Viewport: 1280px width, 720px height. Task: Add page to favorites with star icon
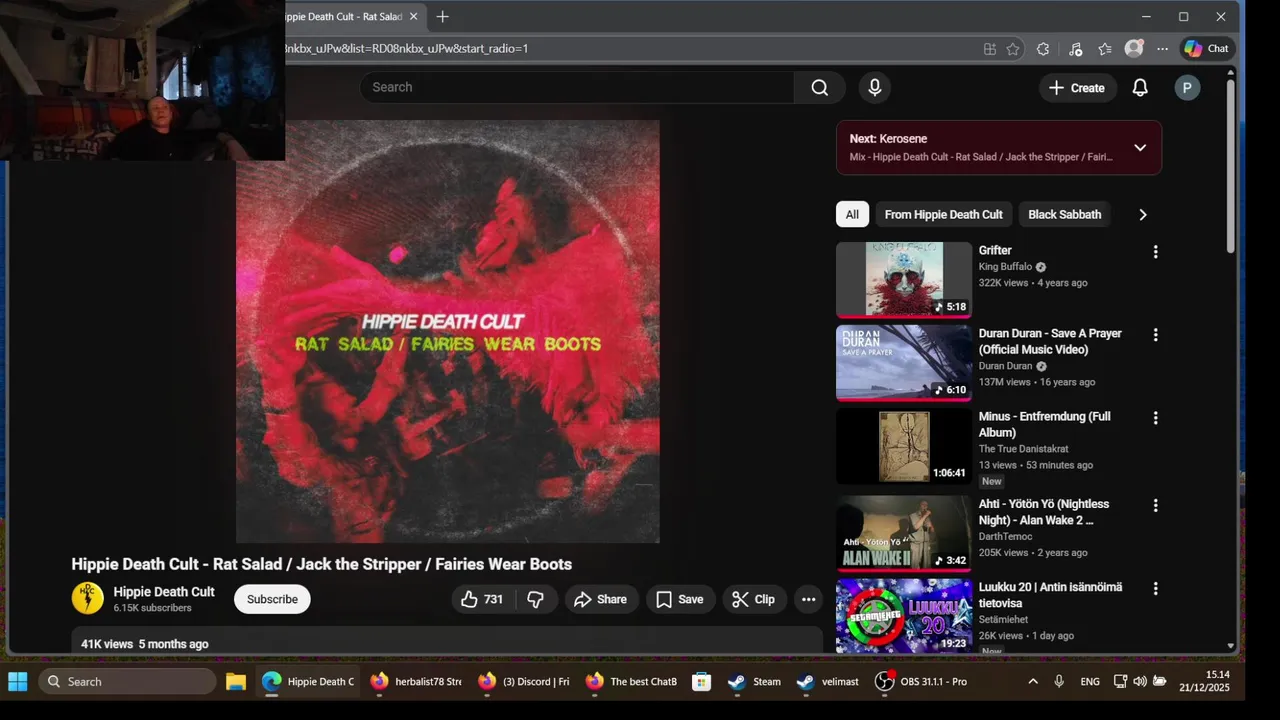[x=1013, y=49]
